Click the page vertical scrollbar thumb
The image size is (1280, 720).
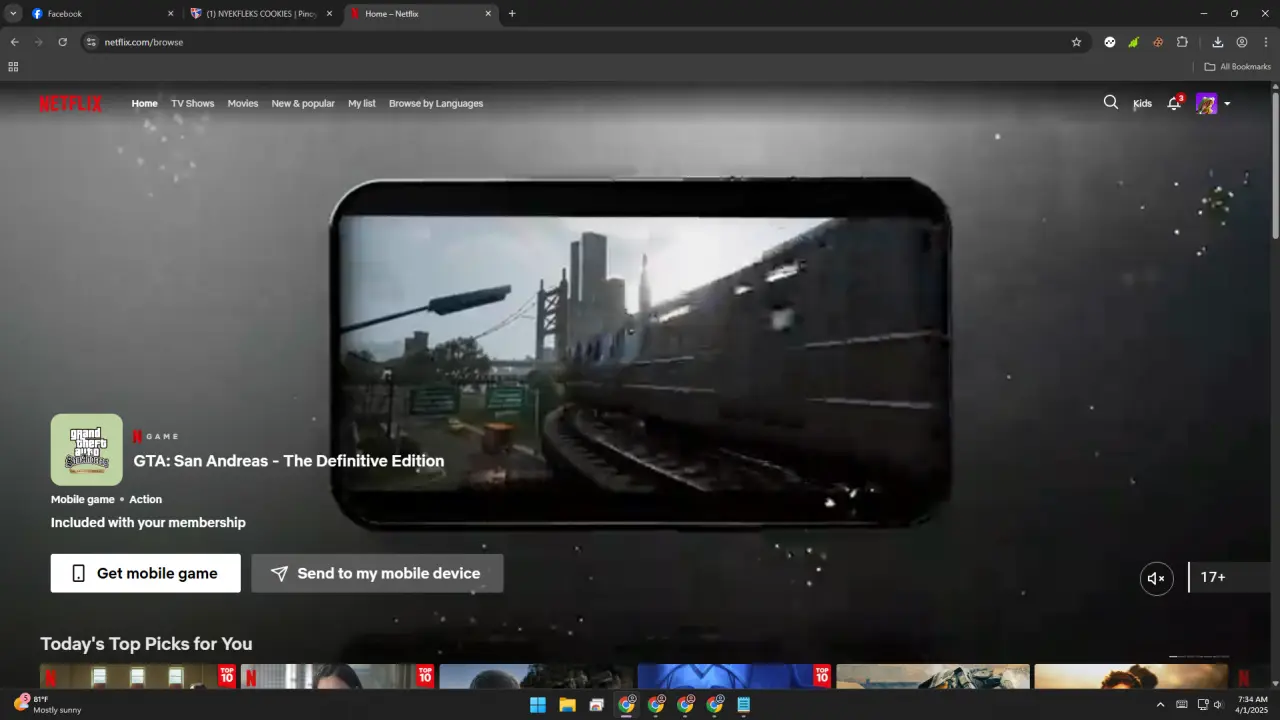(x=1275, y=165)
